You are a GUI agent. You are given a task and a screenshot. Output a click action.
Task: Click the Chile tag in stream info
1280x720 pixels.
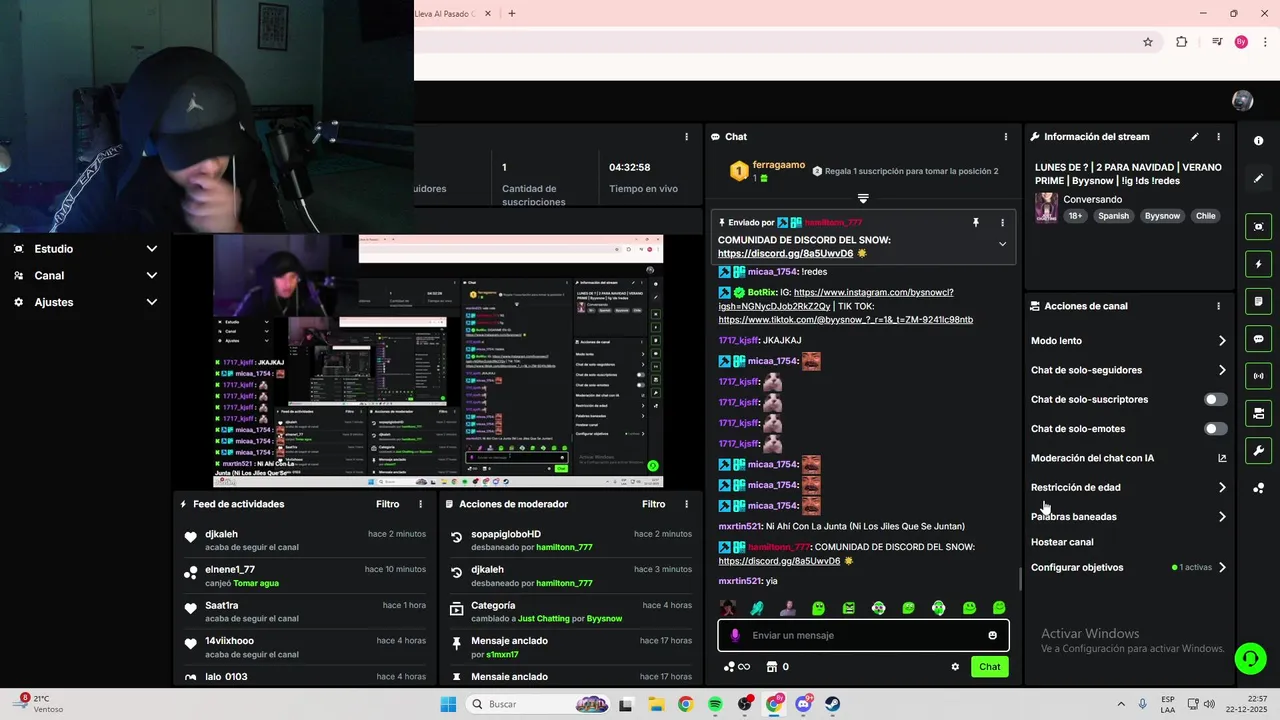(x=1205, y=216)
